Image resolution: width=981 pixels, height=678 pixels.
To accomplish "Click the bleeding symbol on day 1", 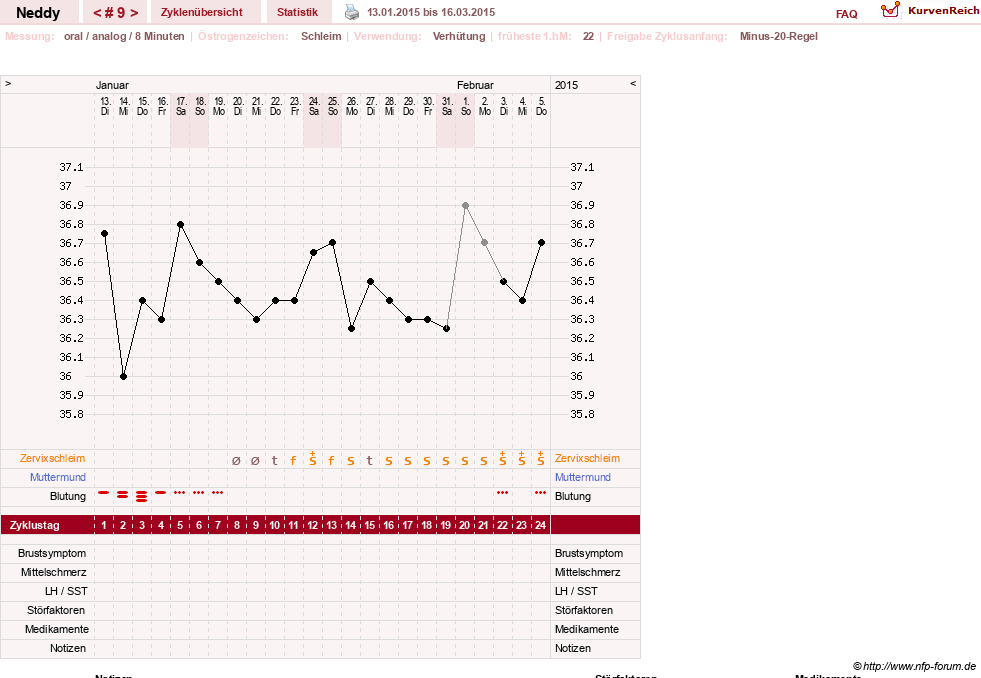I will tap(104, 493).
